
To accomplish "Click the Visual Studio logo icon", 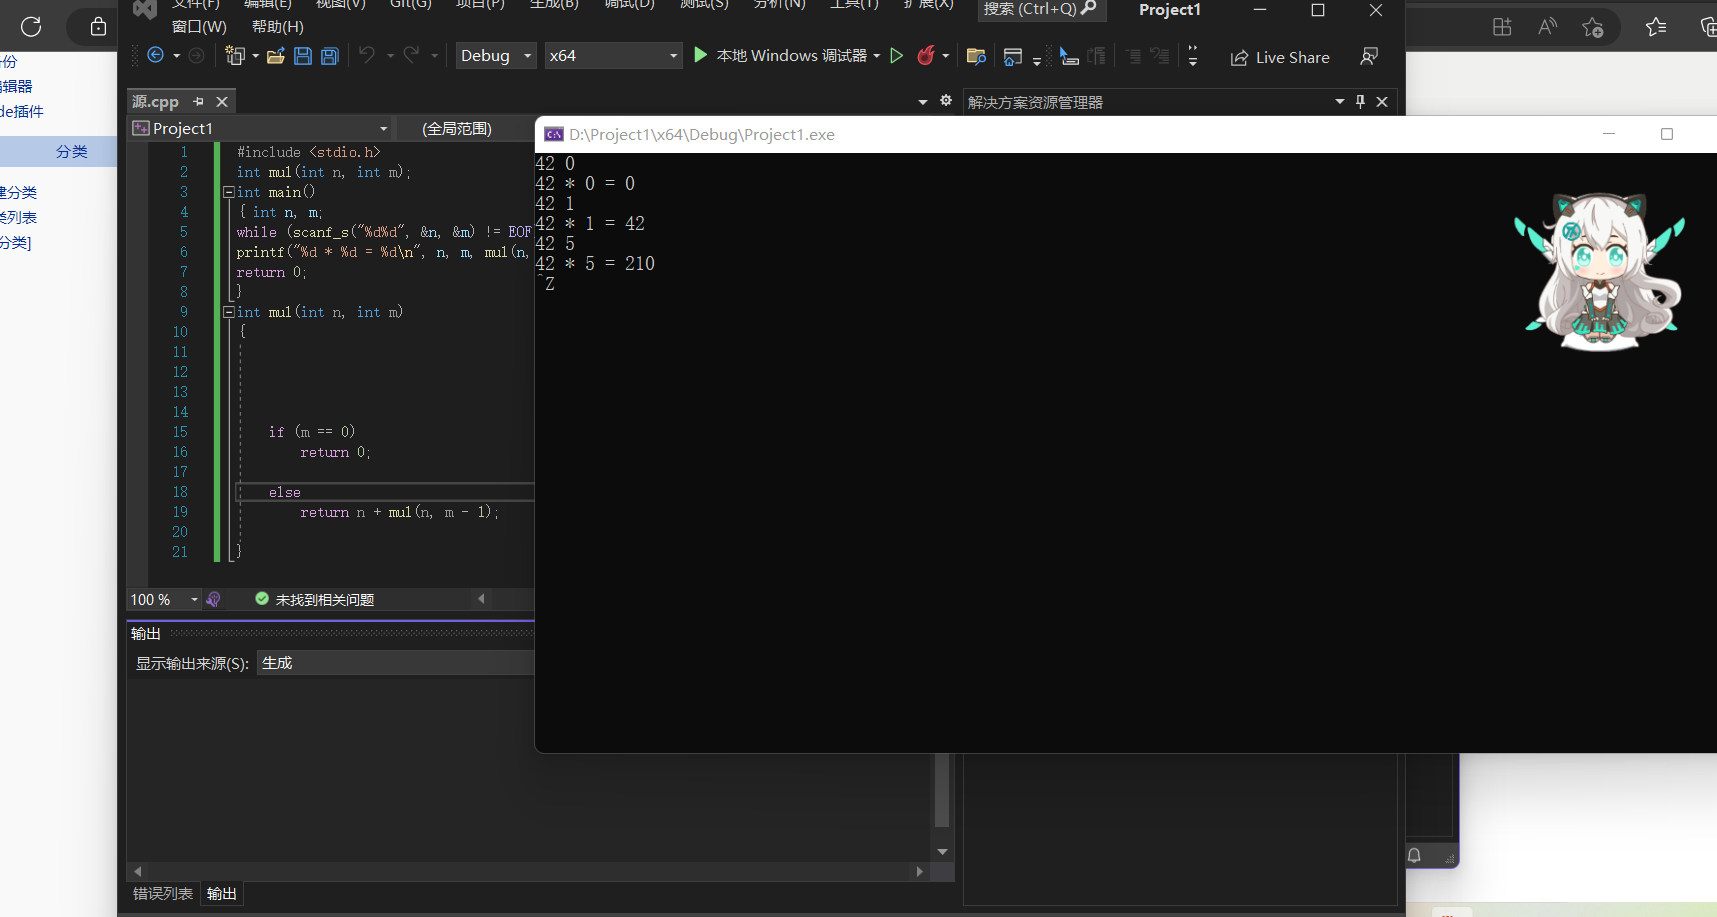I will (x=146, y=9).
